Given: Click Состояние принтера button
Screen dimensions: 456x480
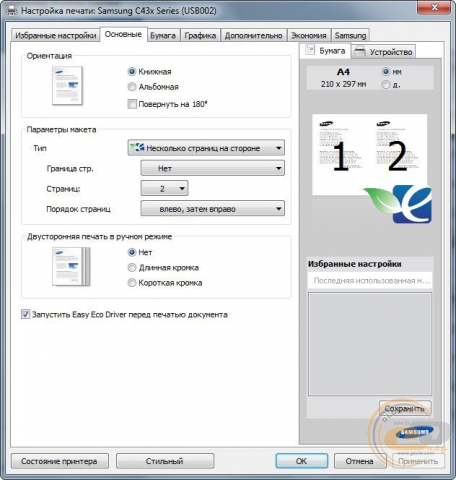Looking at the screenshot, I should [x=60, y=461].
